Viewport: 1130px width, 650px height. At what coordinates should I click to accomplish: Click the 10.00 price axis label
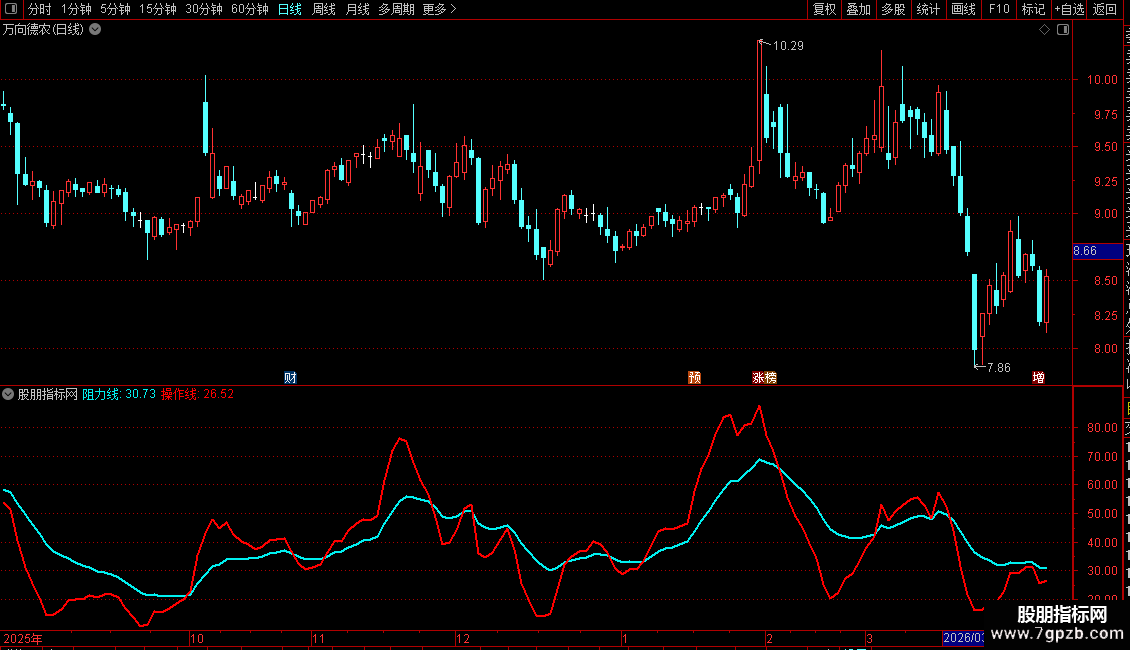(x=1102, y=80)
